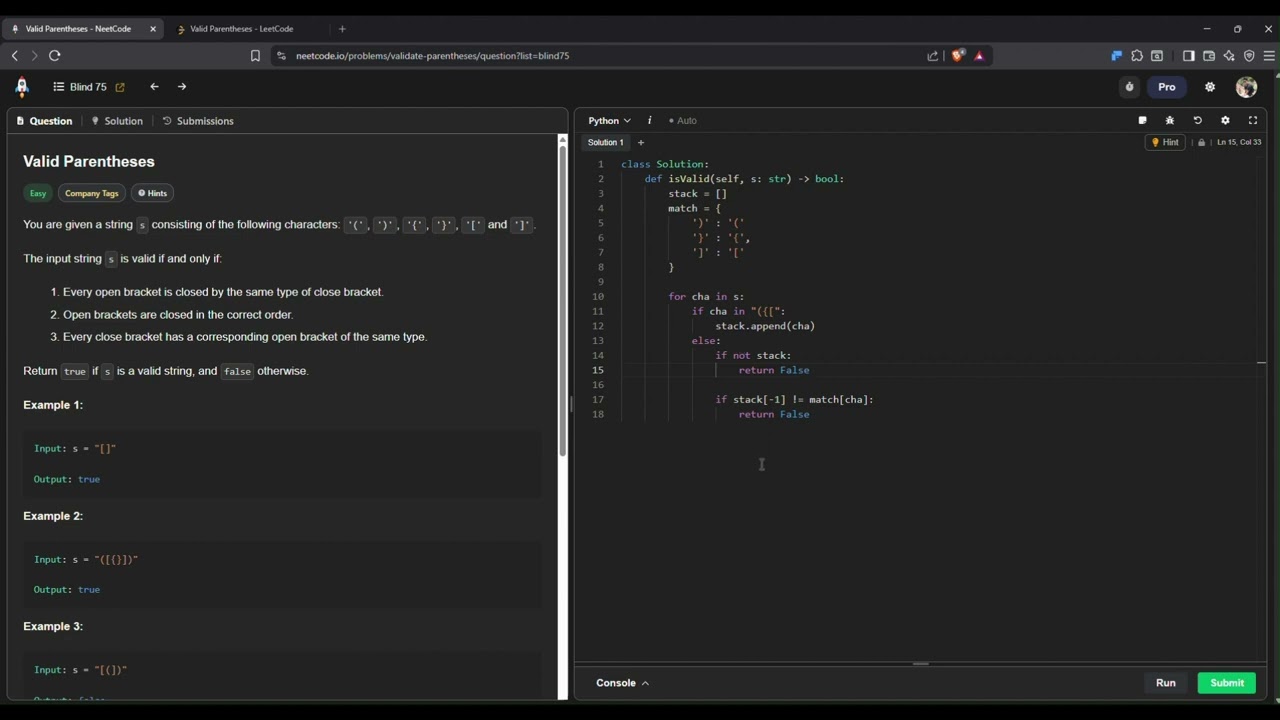Start the stopwatch timer icon
Screen dimensions: 1280x720
[1130, 87]
